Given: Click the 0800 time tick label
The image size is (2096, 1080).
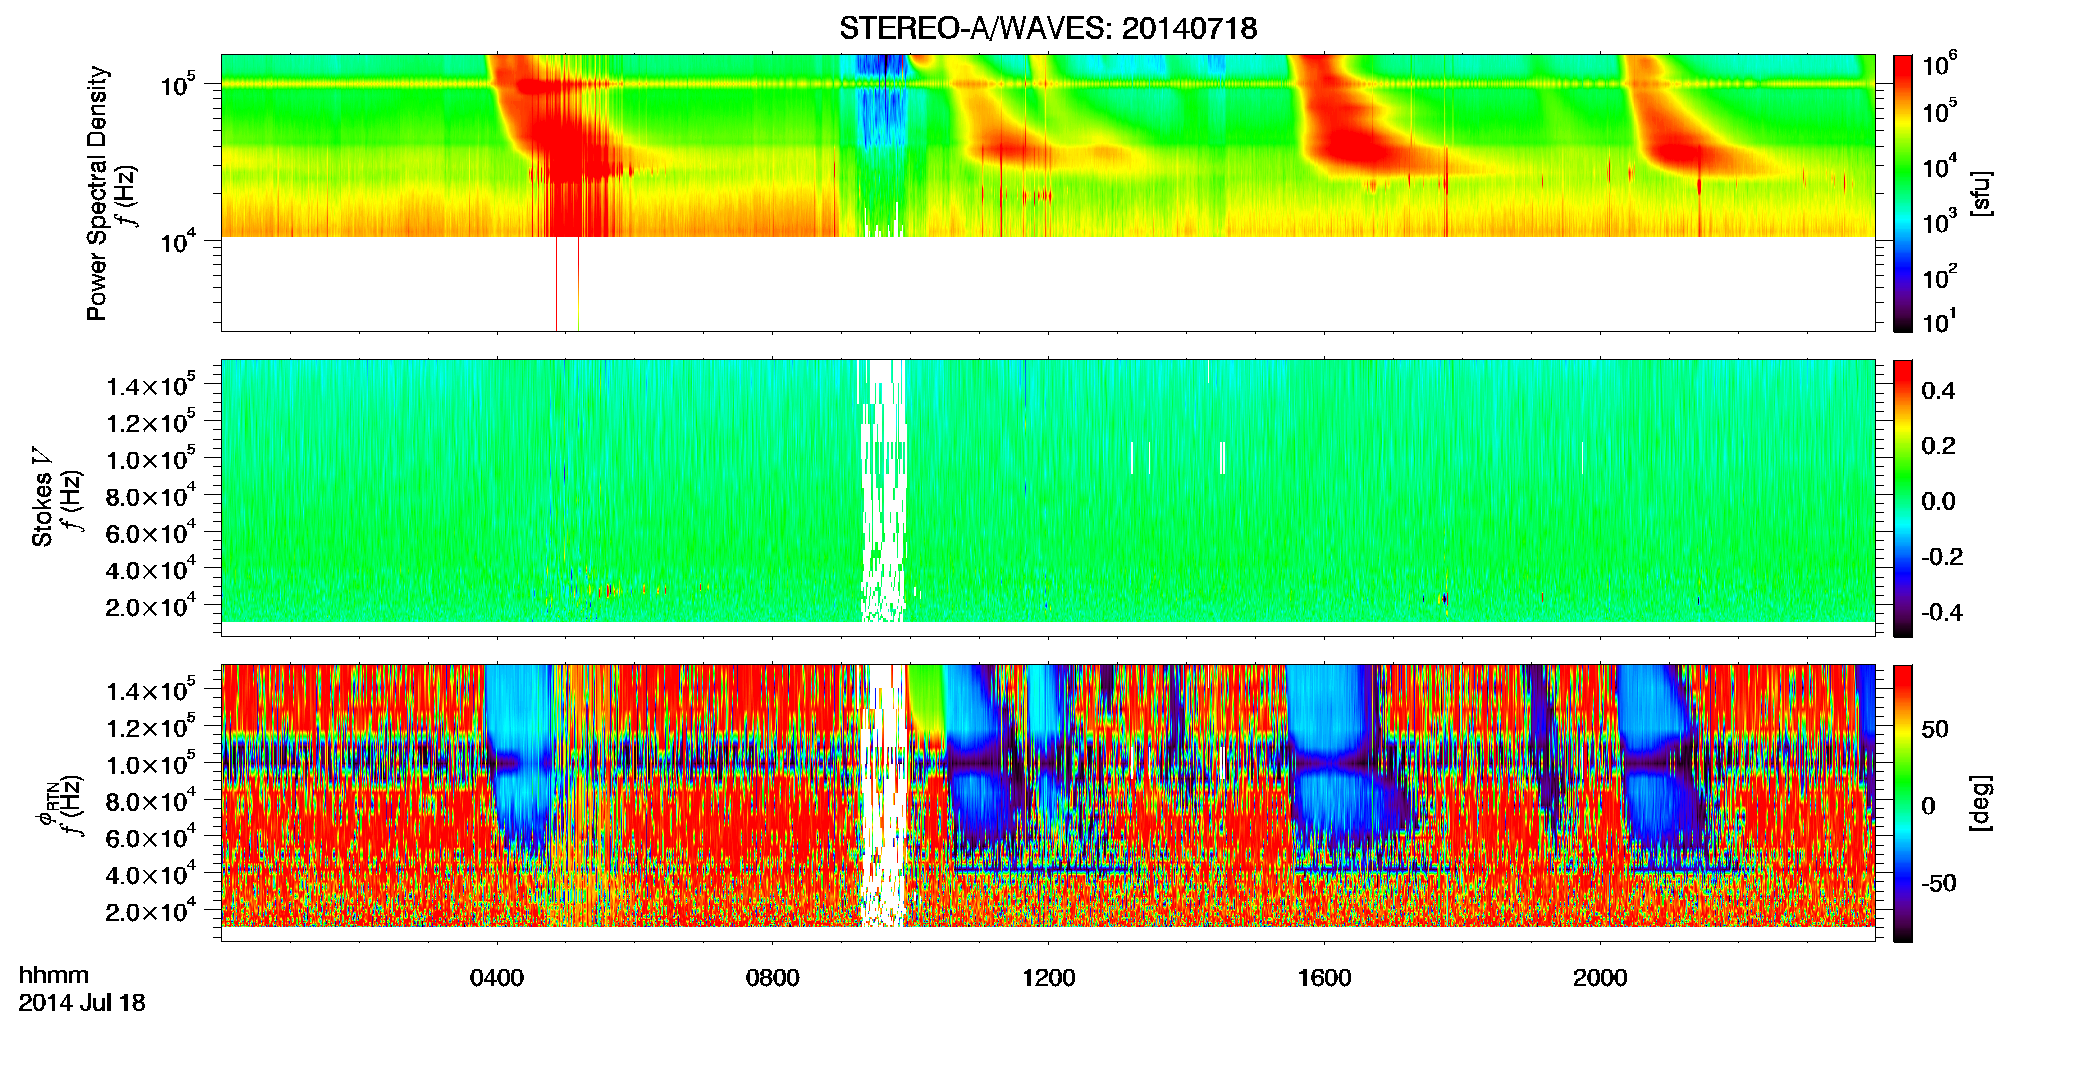Looking at the screenshot, I should (773, 977).
